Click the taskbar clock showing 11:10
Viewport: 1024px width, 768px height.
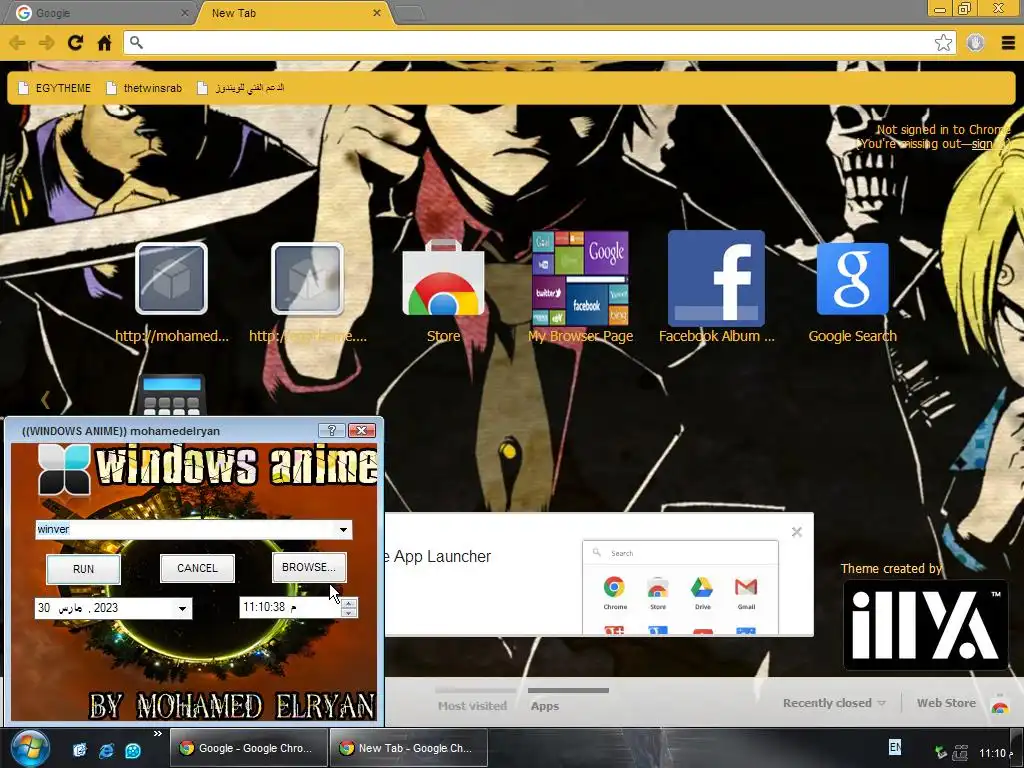pyautogui.click(x=995, y=753)
